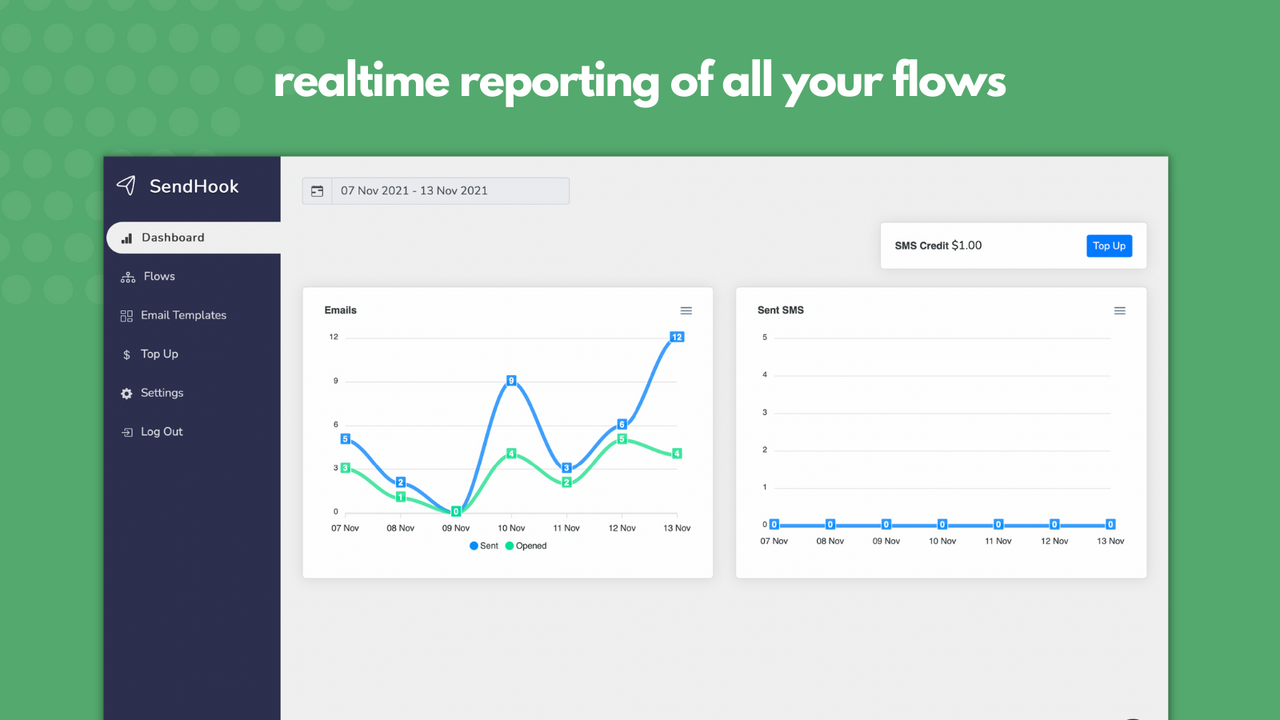1280x720 pixels.
Task: Click the Sent SMS 0 point on 10 Nov
Action: [x=942, y=524]
